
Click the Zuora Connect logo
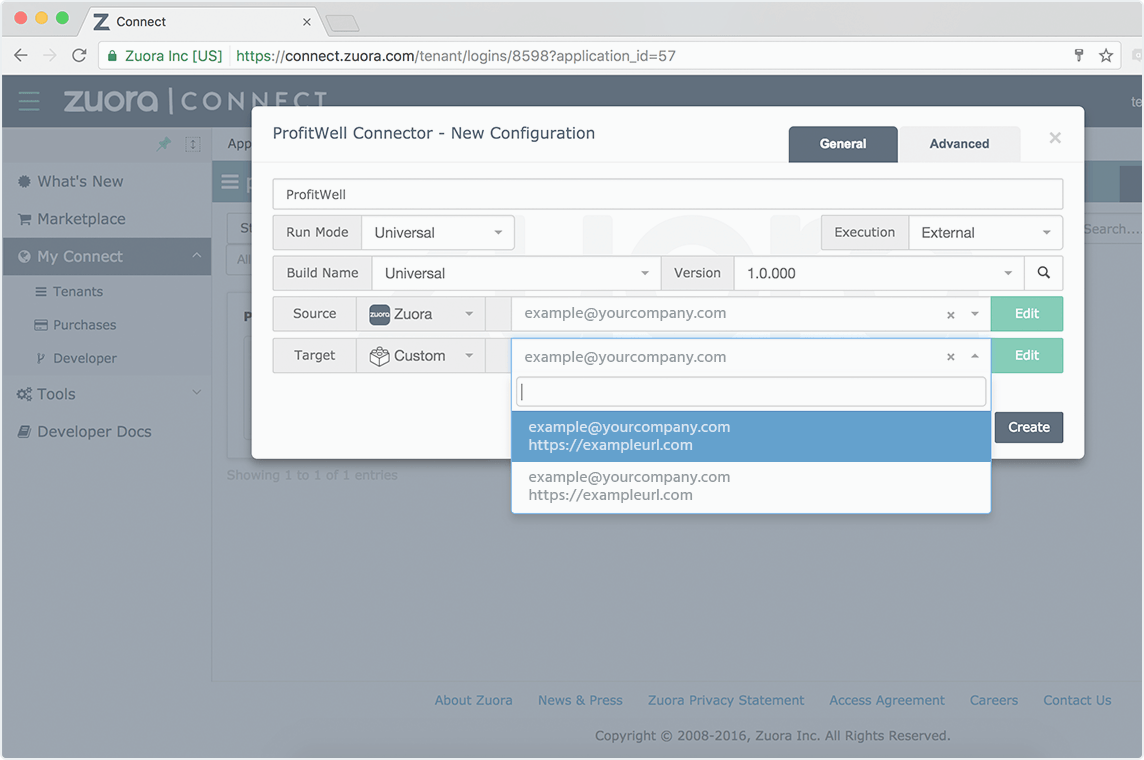tap(196, 101)
